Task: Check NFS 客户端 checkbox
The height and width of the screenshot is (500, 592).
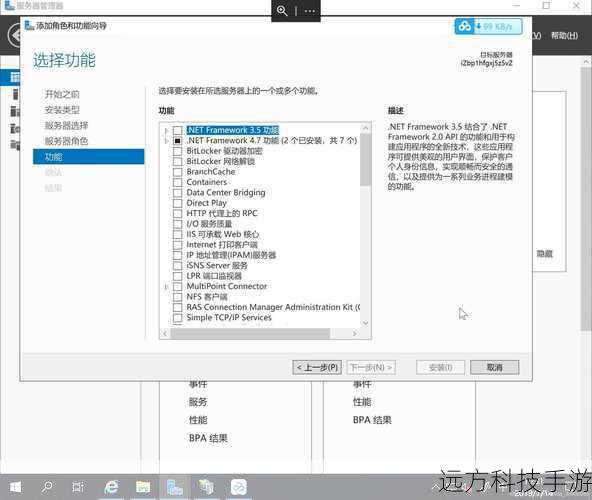Action: pyautogui.click(x=177, y=297)
